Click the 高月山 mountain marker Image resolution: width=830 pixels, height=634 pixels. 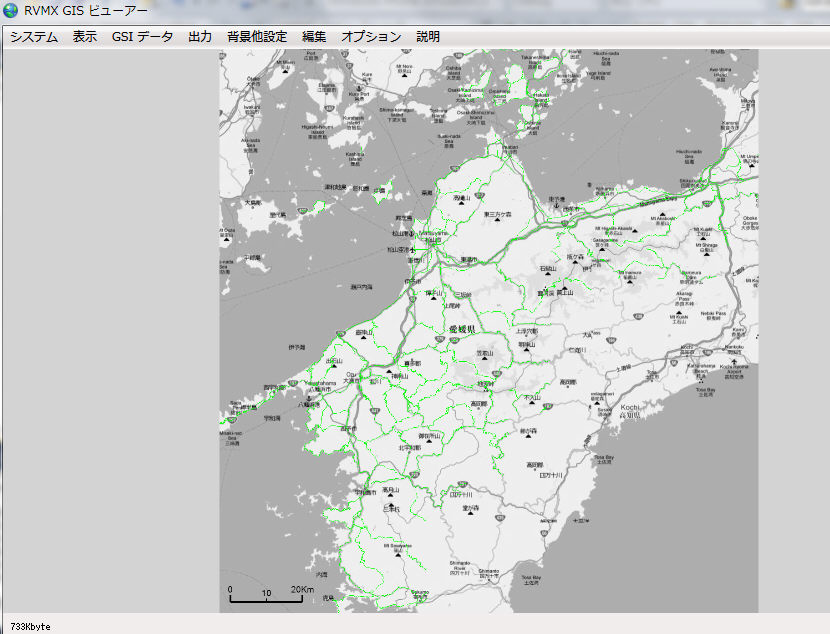point(392,497)
